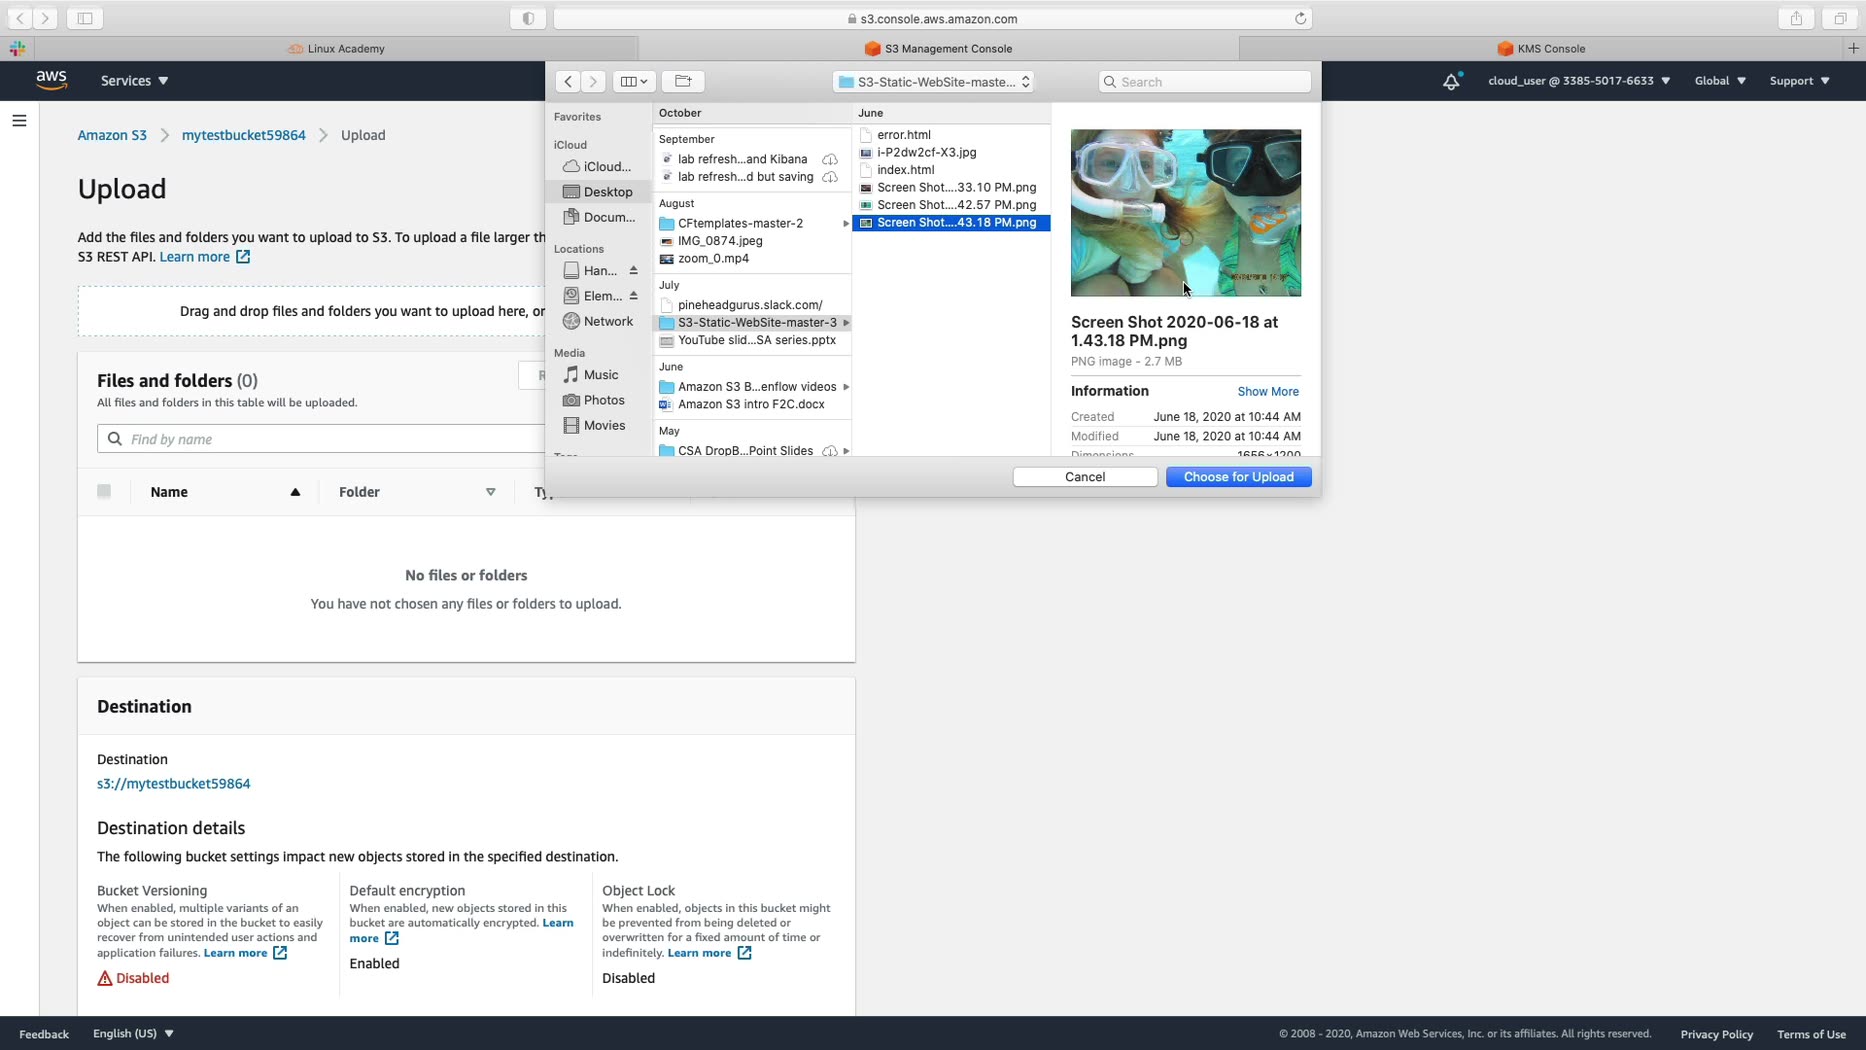Open the English (US) language dropdown
Image resolution: width=1866 pixels, height=1050 pixels.
[133, 1033]
